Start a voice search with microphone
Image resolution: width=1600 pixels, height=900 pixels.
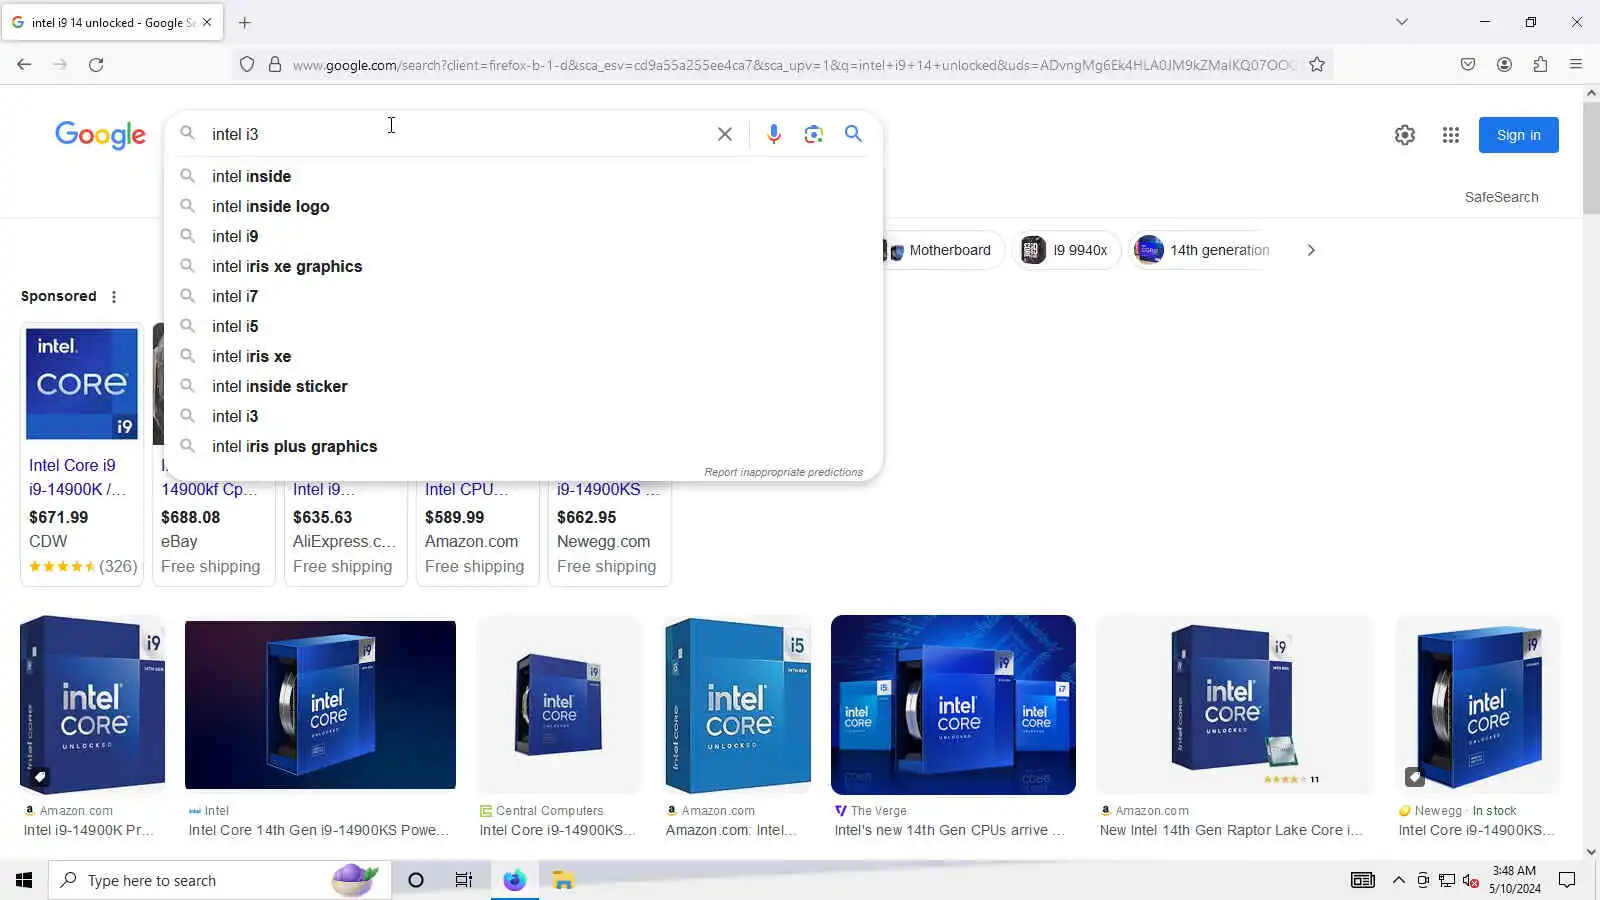pyautogui.click(x=774, y=134)
